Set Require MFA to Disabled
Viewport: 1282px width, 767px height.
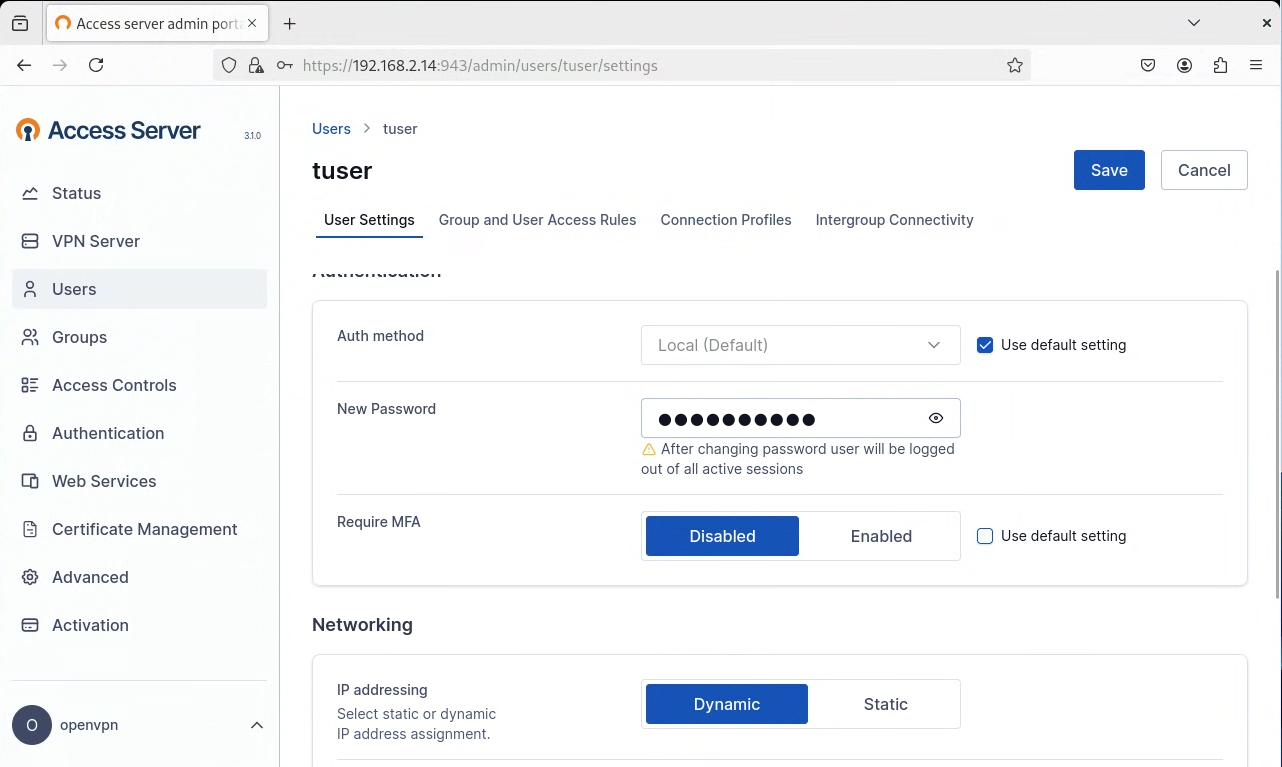722,536
